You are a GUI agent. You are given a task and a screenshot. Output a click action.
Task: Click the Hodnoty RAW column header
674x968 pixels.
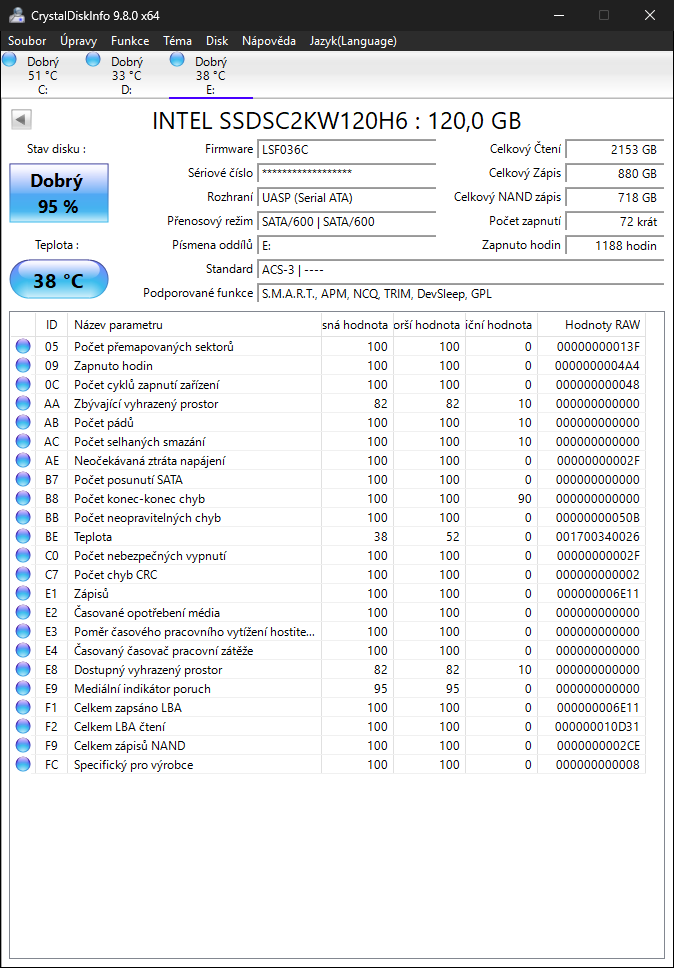(x=591, y=325)
